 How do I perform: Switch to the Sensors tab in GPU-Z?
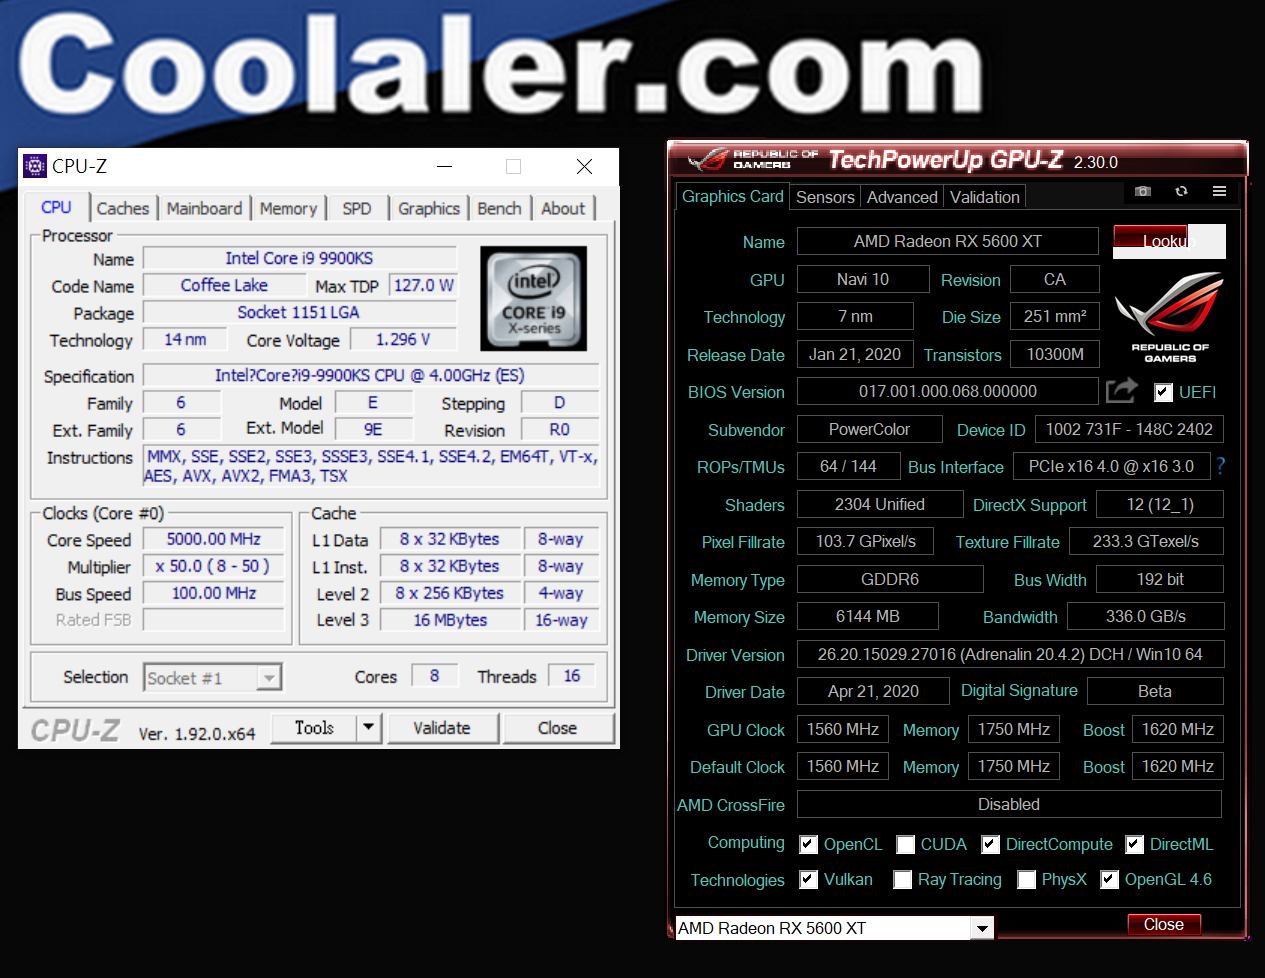point(825,197)
